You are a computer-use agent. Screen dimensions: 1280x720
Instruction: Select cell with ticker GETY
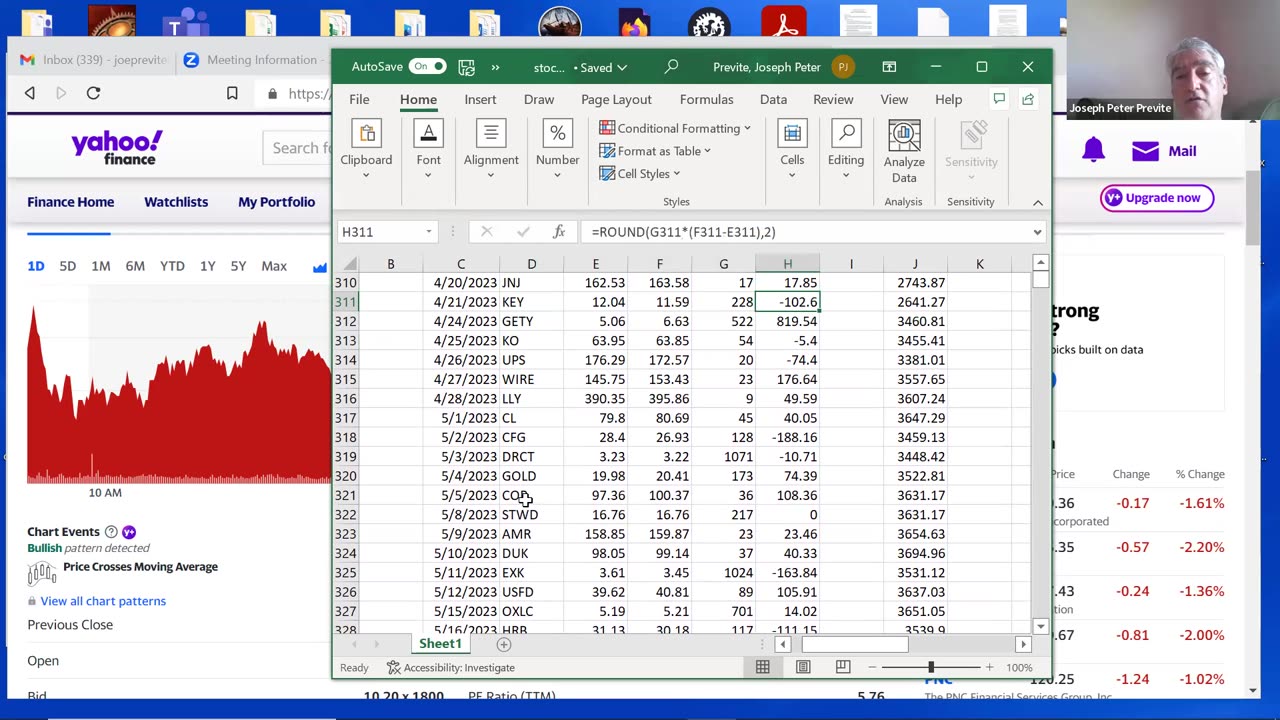click(531, 321)
